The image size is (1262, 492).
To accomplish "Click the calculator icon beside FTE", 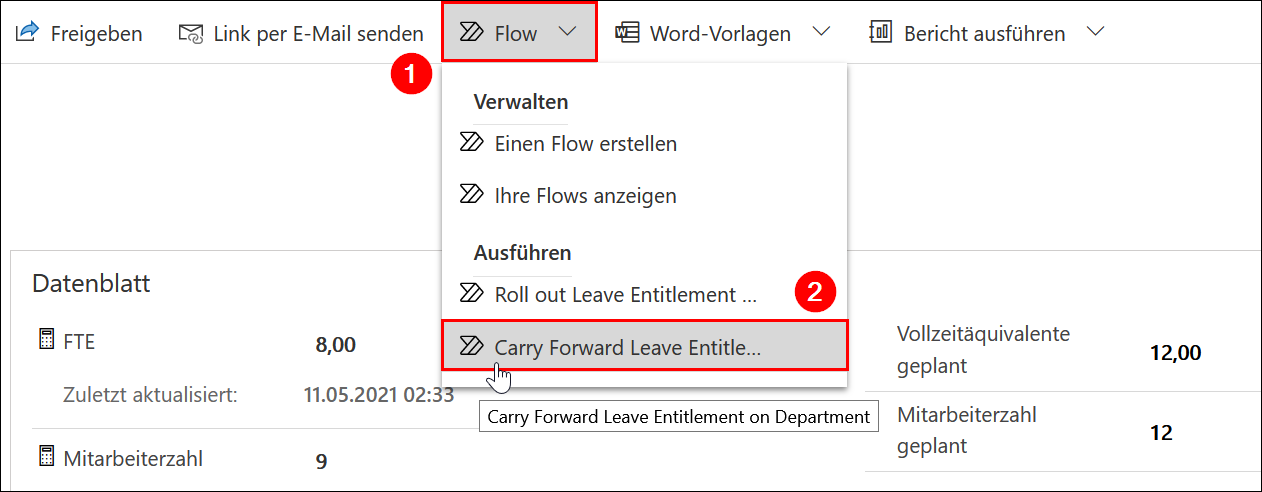I will 45,342.
